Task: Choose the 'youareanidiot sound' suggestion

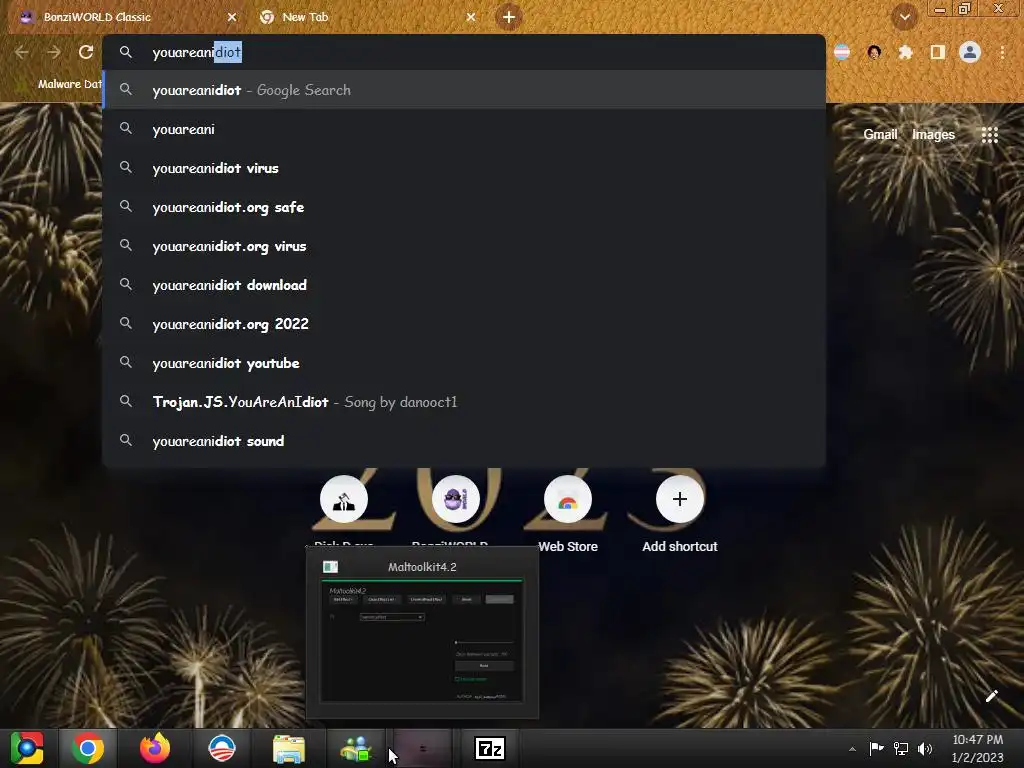Action: coord(464,441)
